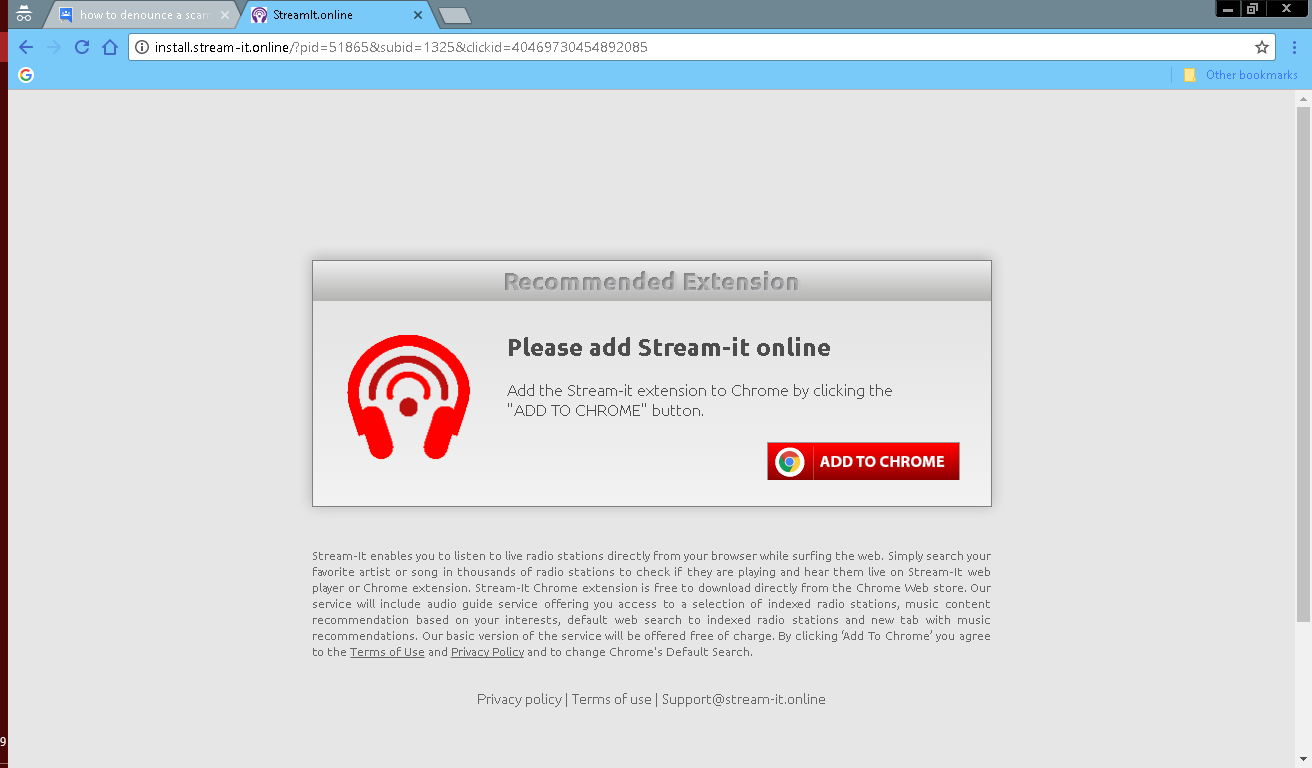
Task: Select the StreamIt.online tab
Action: coord(325,15)
